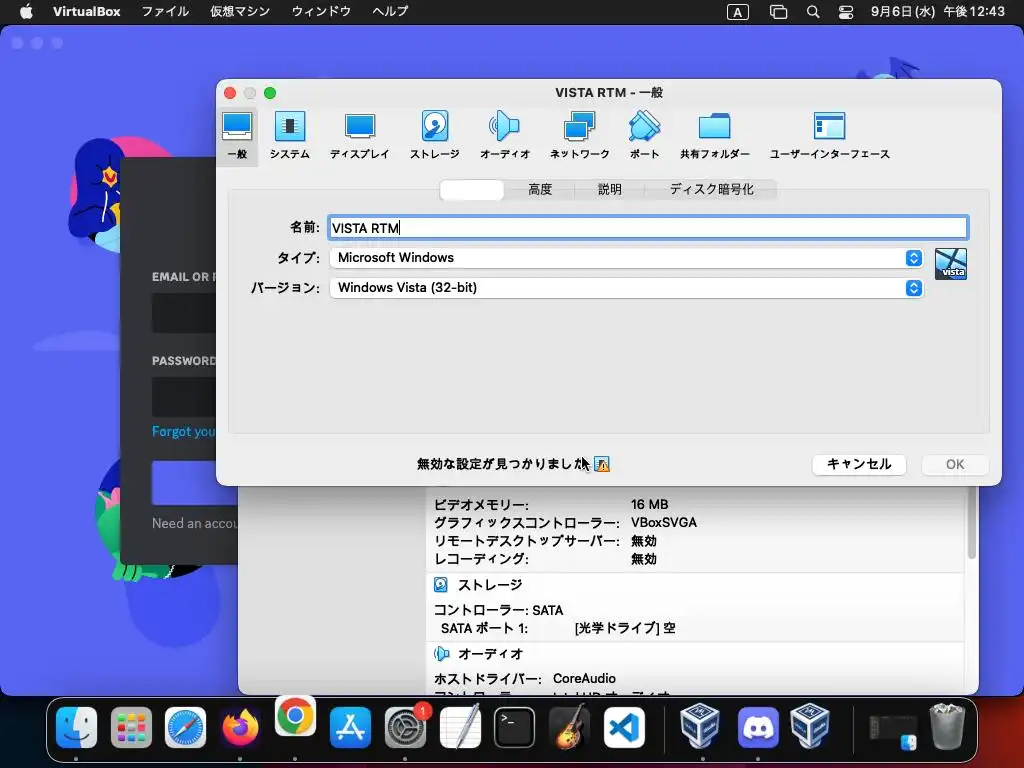Confirm settings with the OK button
This screenshot has height=768, width=1024.
click(955, 464)
